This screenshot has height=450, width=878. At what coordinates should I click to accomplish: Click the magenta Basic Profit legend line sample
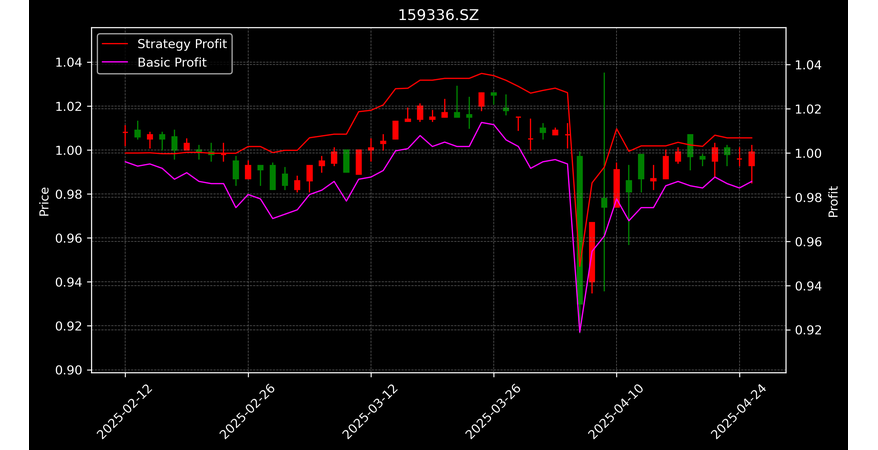(x=115, y=63)
